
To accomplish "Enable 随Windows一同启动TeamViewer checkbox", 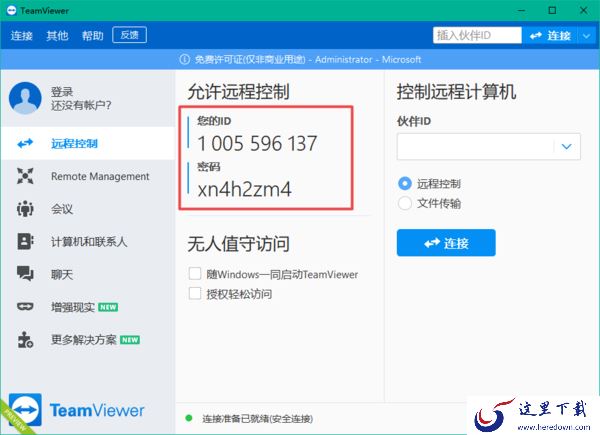I will click(195, 274).
